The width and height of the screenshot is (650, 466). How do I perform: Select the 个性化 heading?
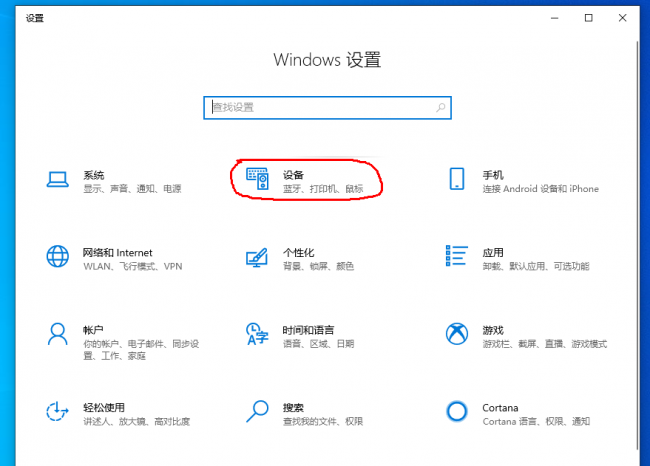[298, 252]
